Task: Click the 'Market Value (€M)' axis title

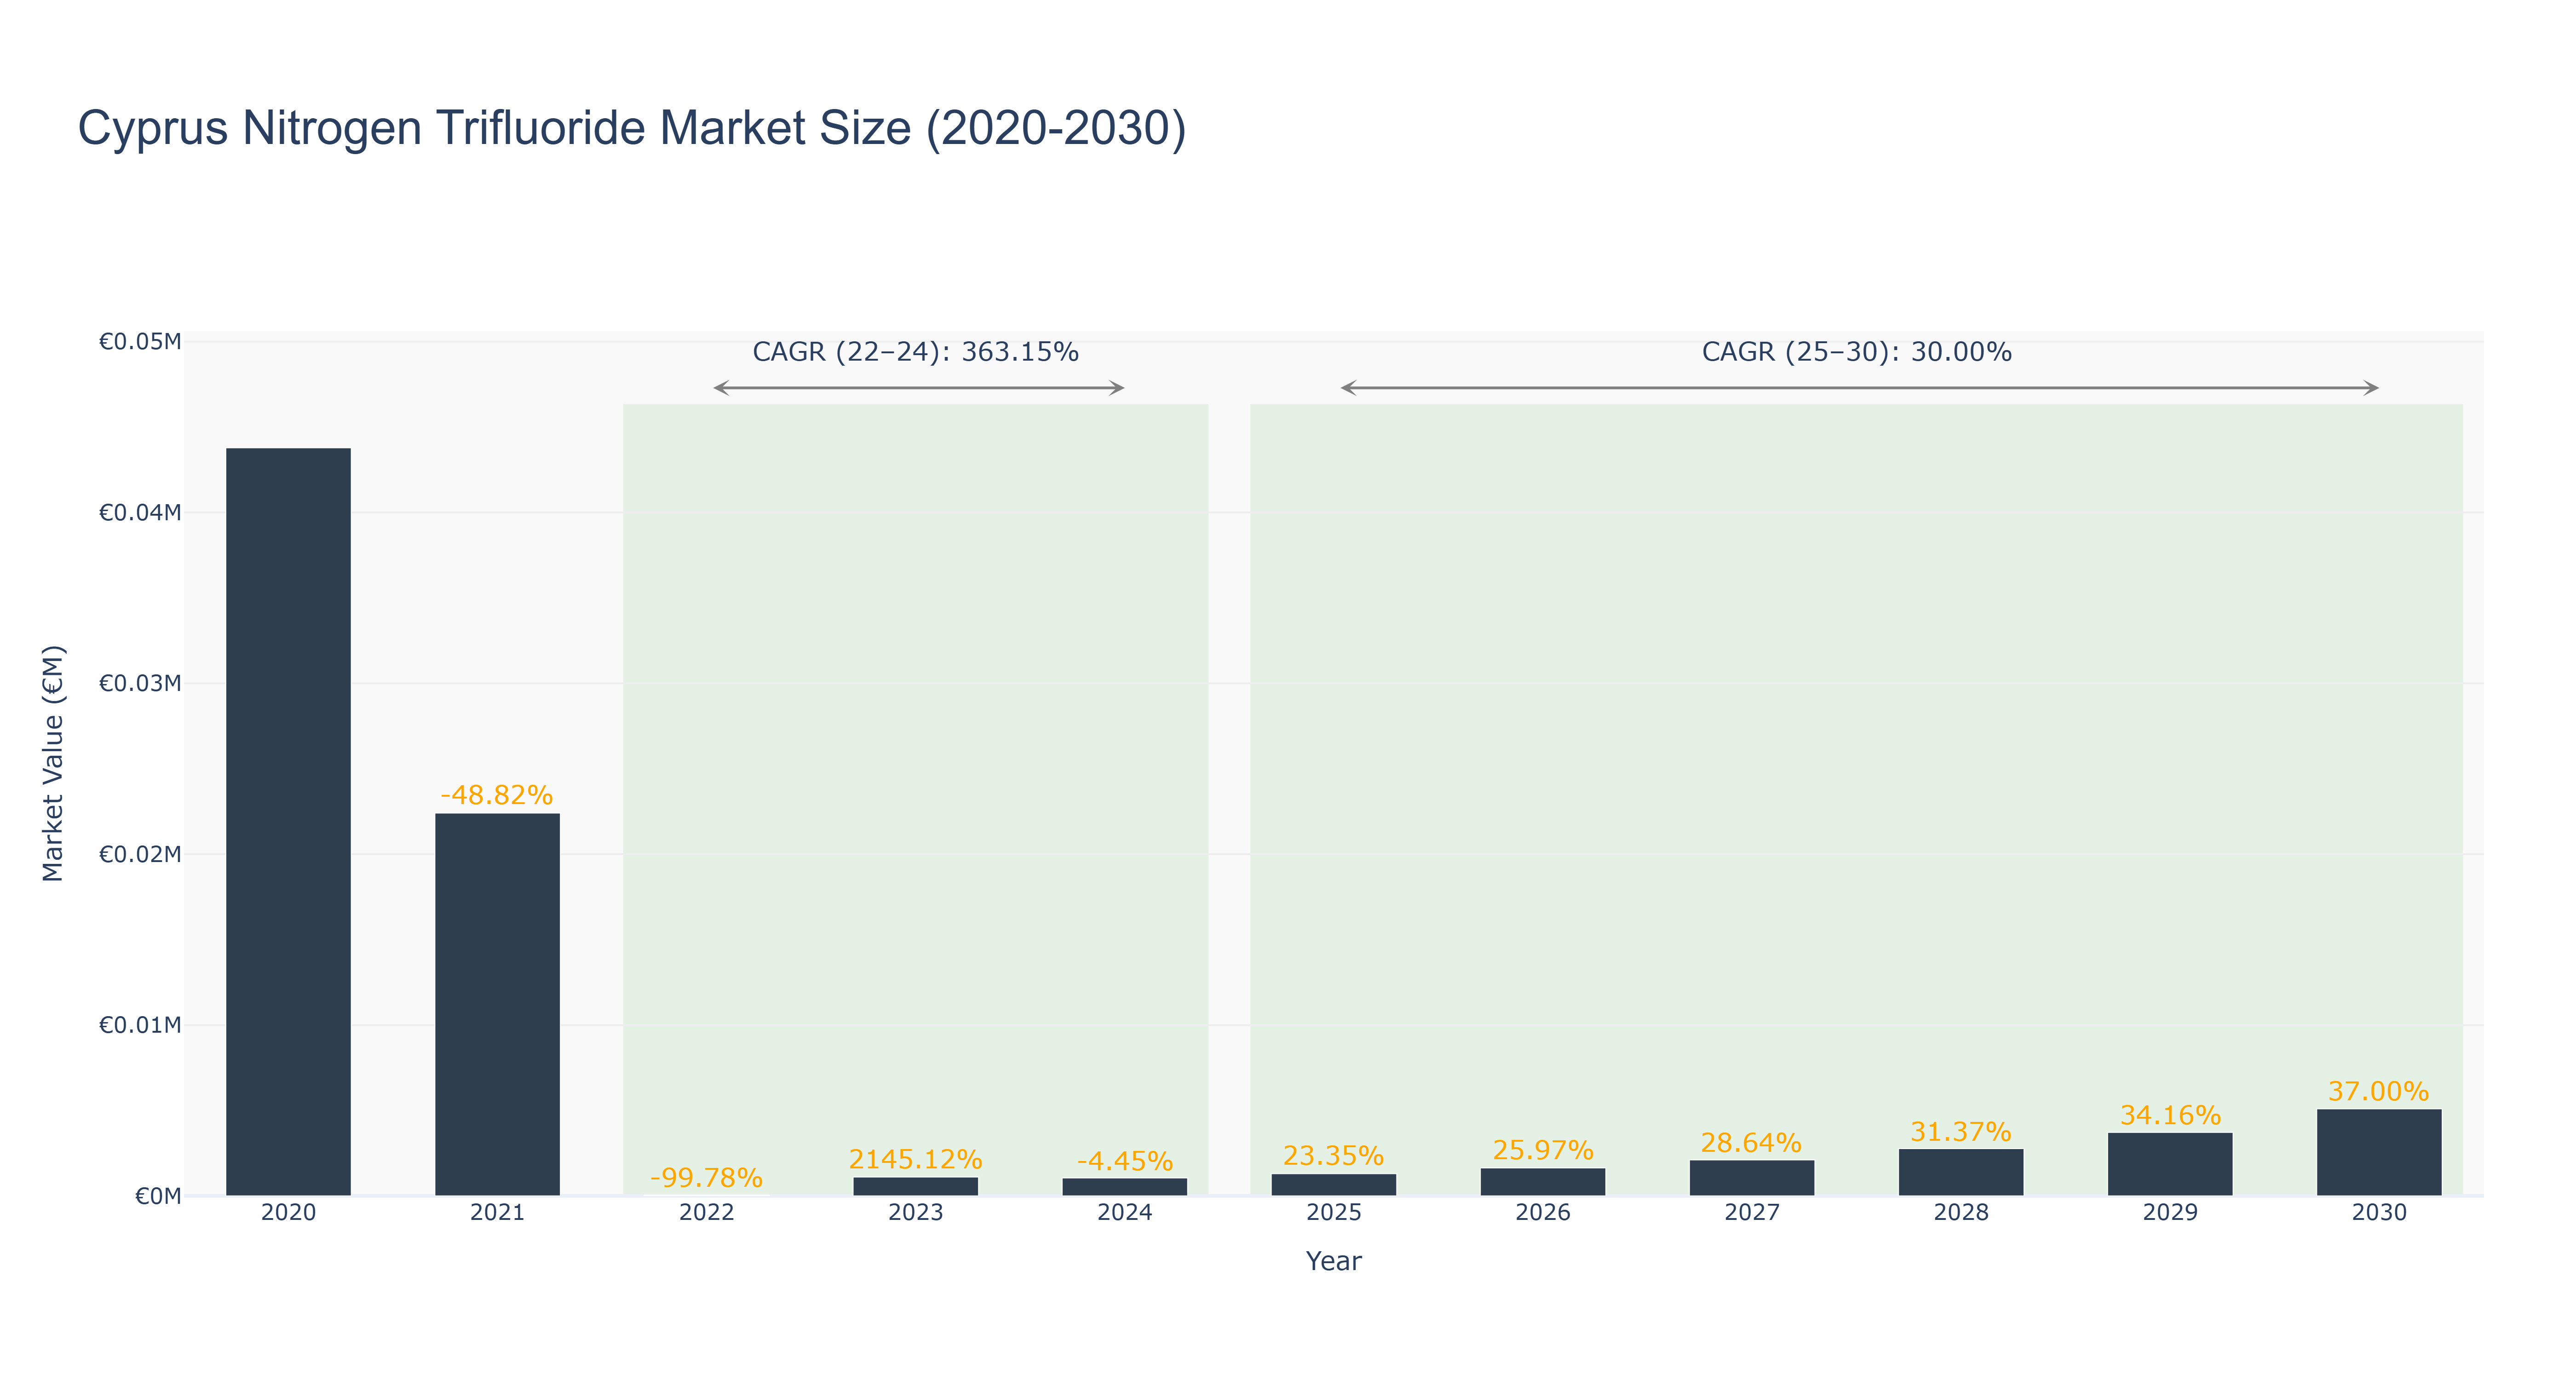Action: coord(53,763)
